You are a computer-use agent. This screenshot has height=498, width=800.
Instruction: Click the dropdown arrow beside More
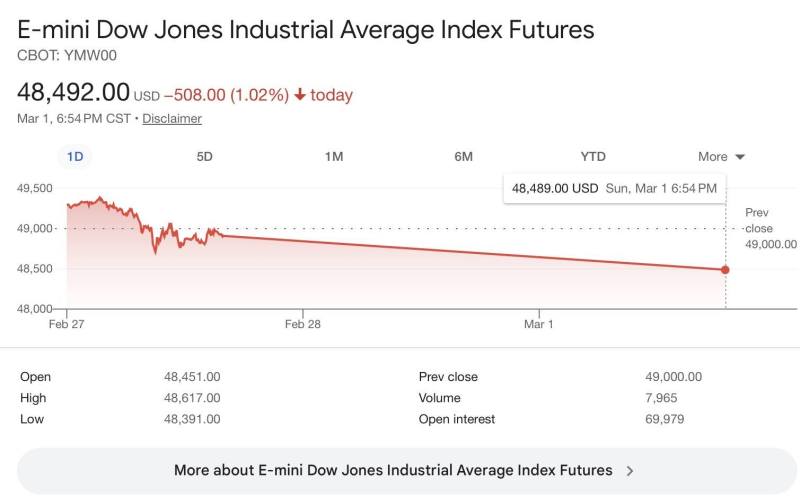(x=740, y=157)
